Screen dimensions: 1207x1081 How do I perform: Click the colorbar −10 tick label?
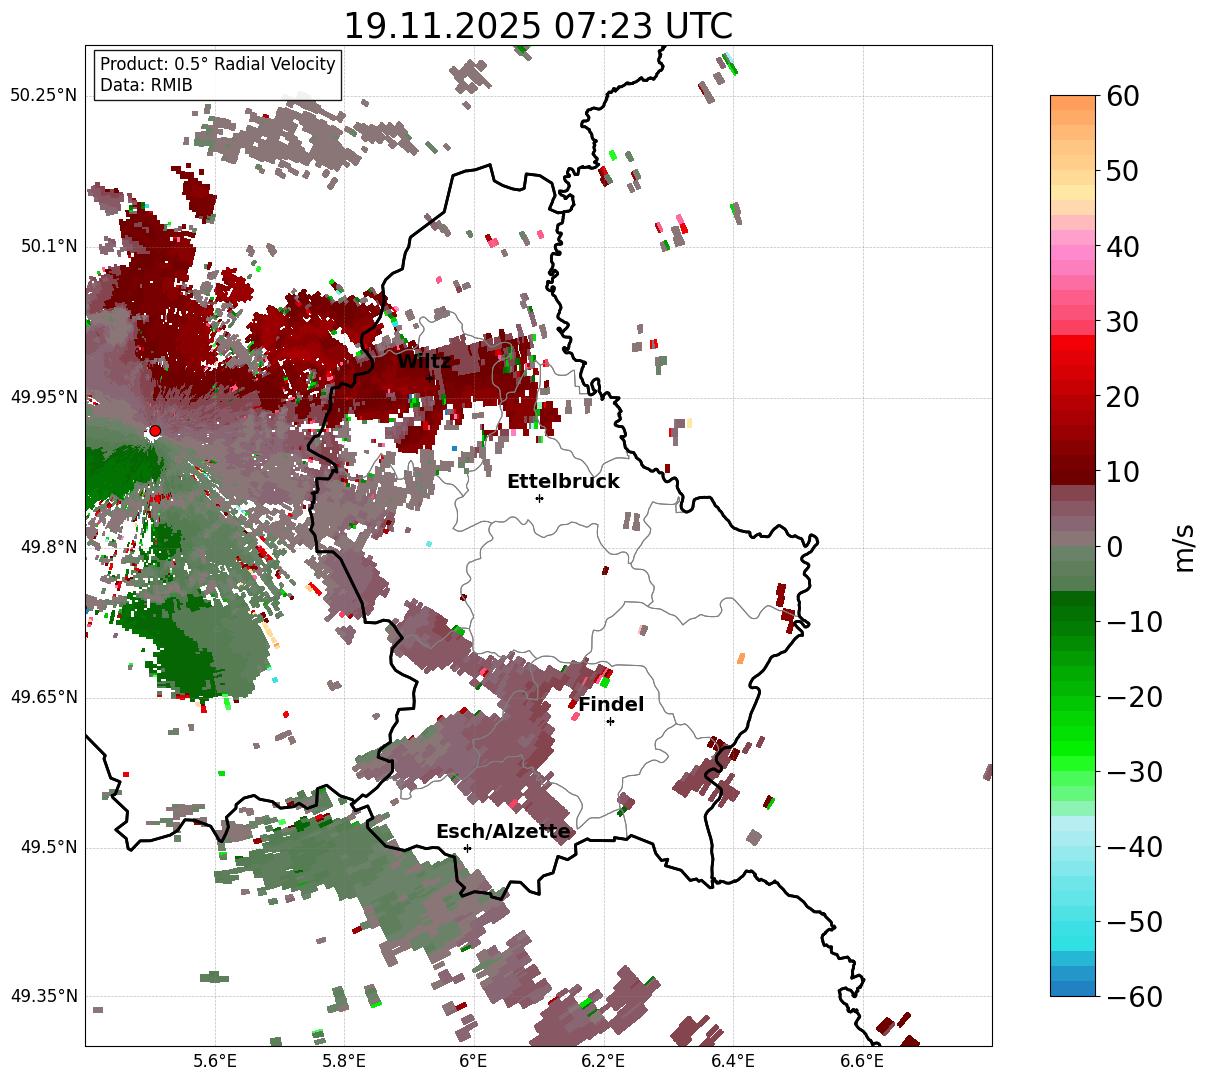coord(1135,622)
